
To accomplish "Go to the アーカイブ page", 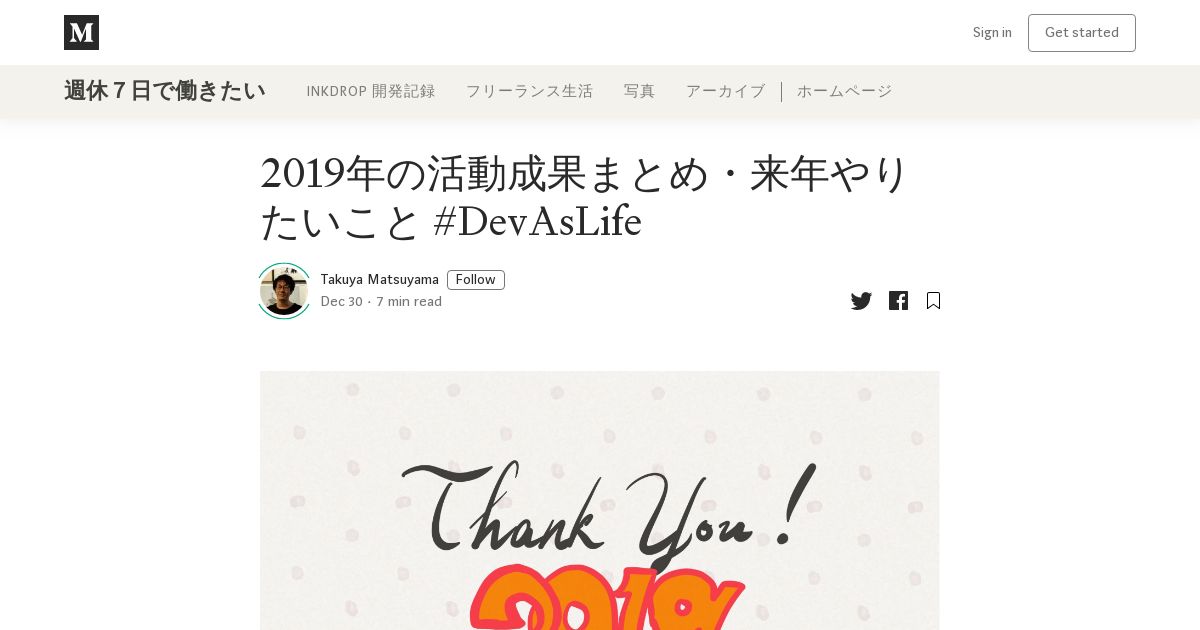I will tap(725, 91).
